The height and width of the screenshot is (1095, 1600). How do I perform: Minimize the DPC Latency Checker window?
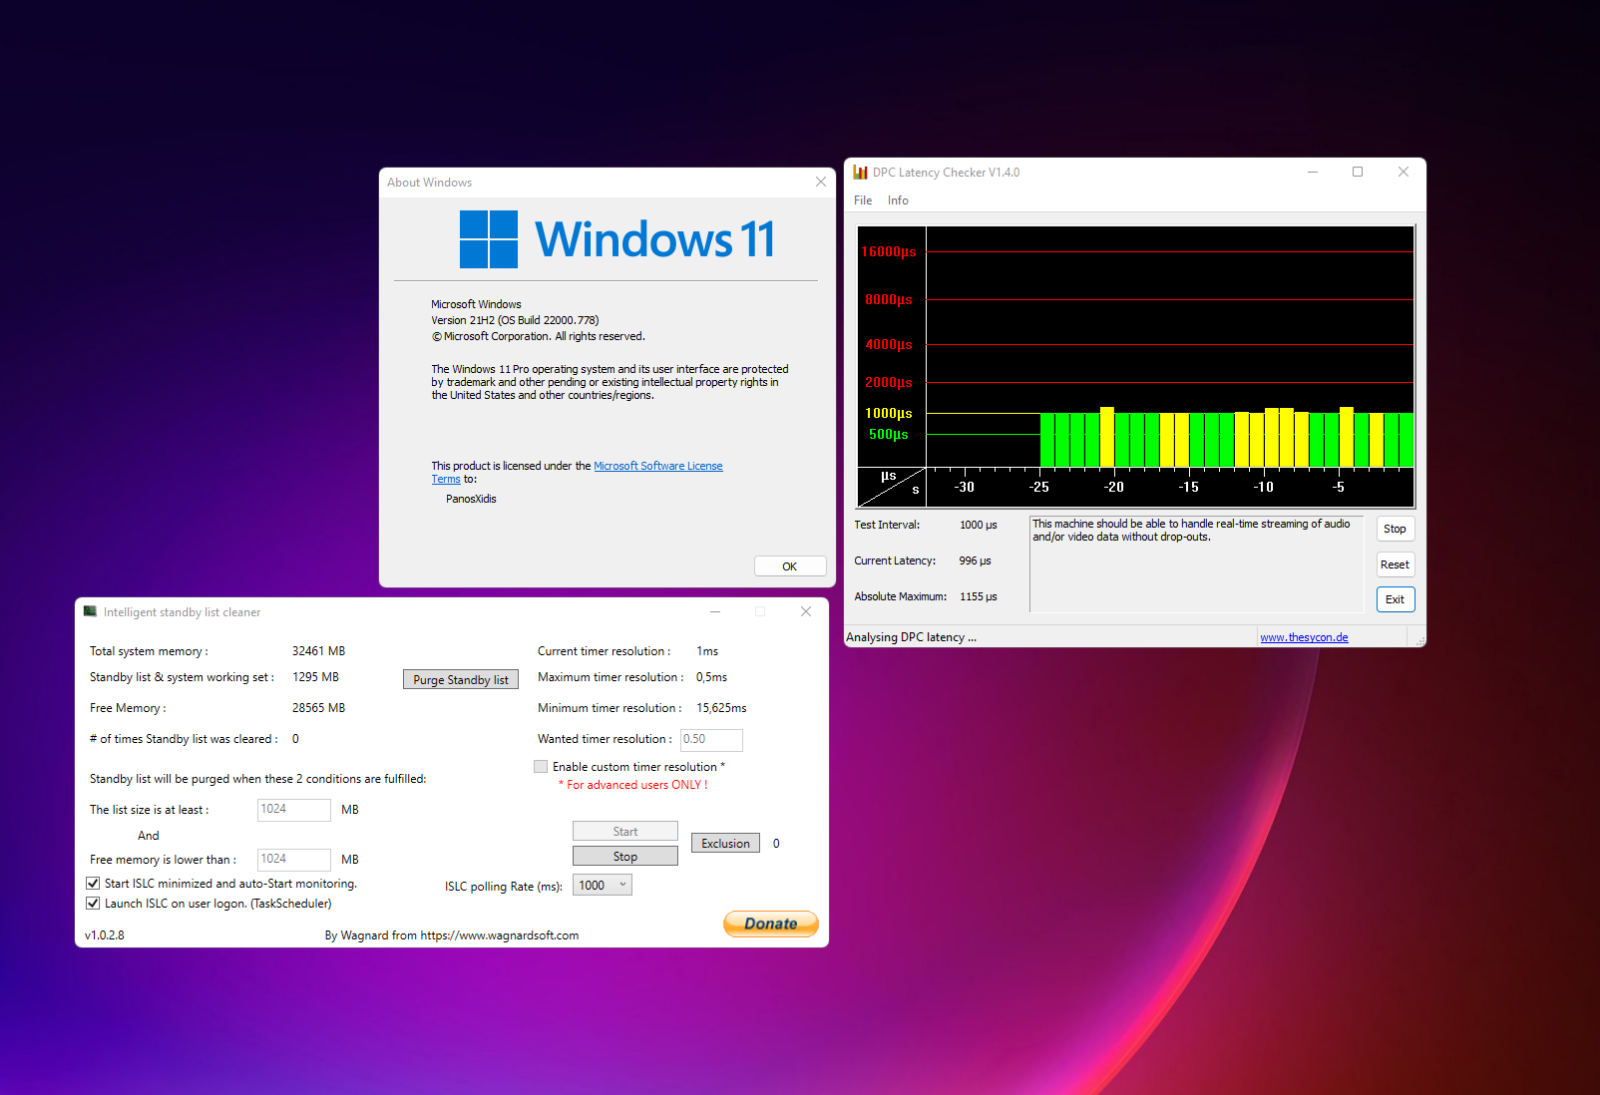click(x=1313, y=172)
